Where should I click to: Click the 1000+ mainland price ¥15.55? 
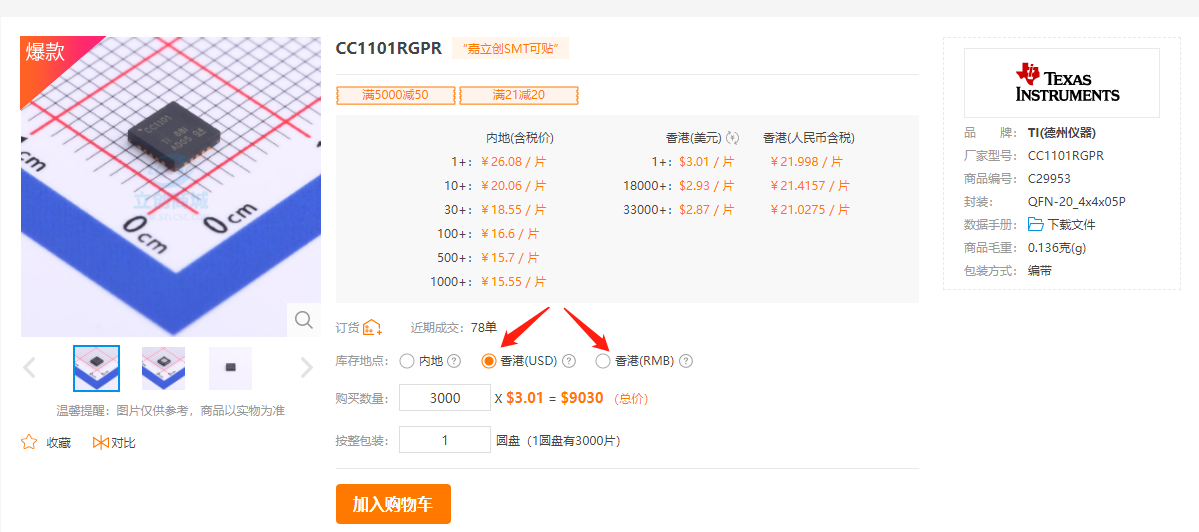[513, 282]
